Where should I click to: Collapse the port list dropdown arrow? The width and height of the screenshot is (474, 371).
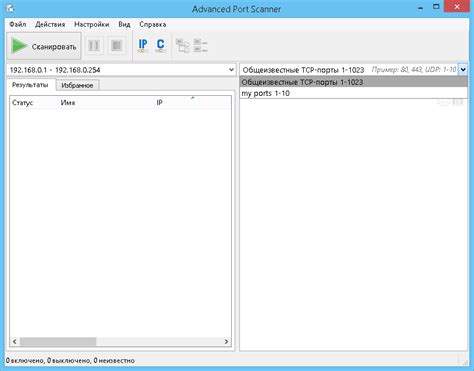(x=463, y=70)
